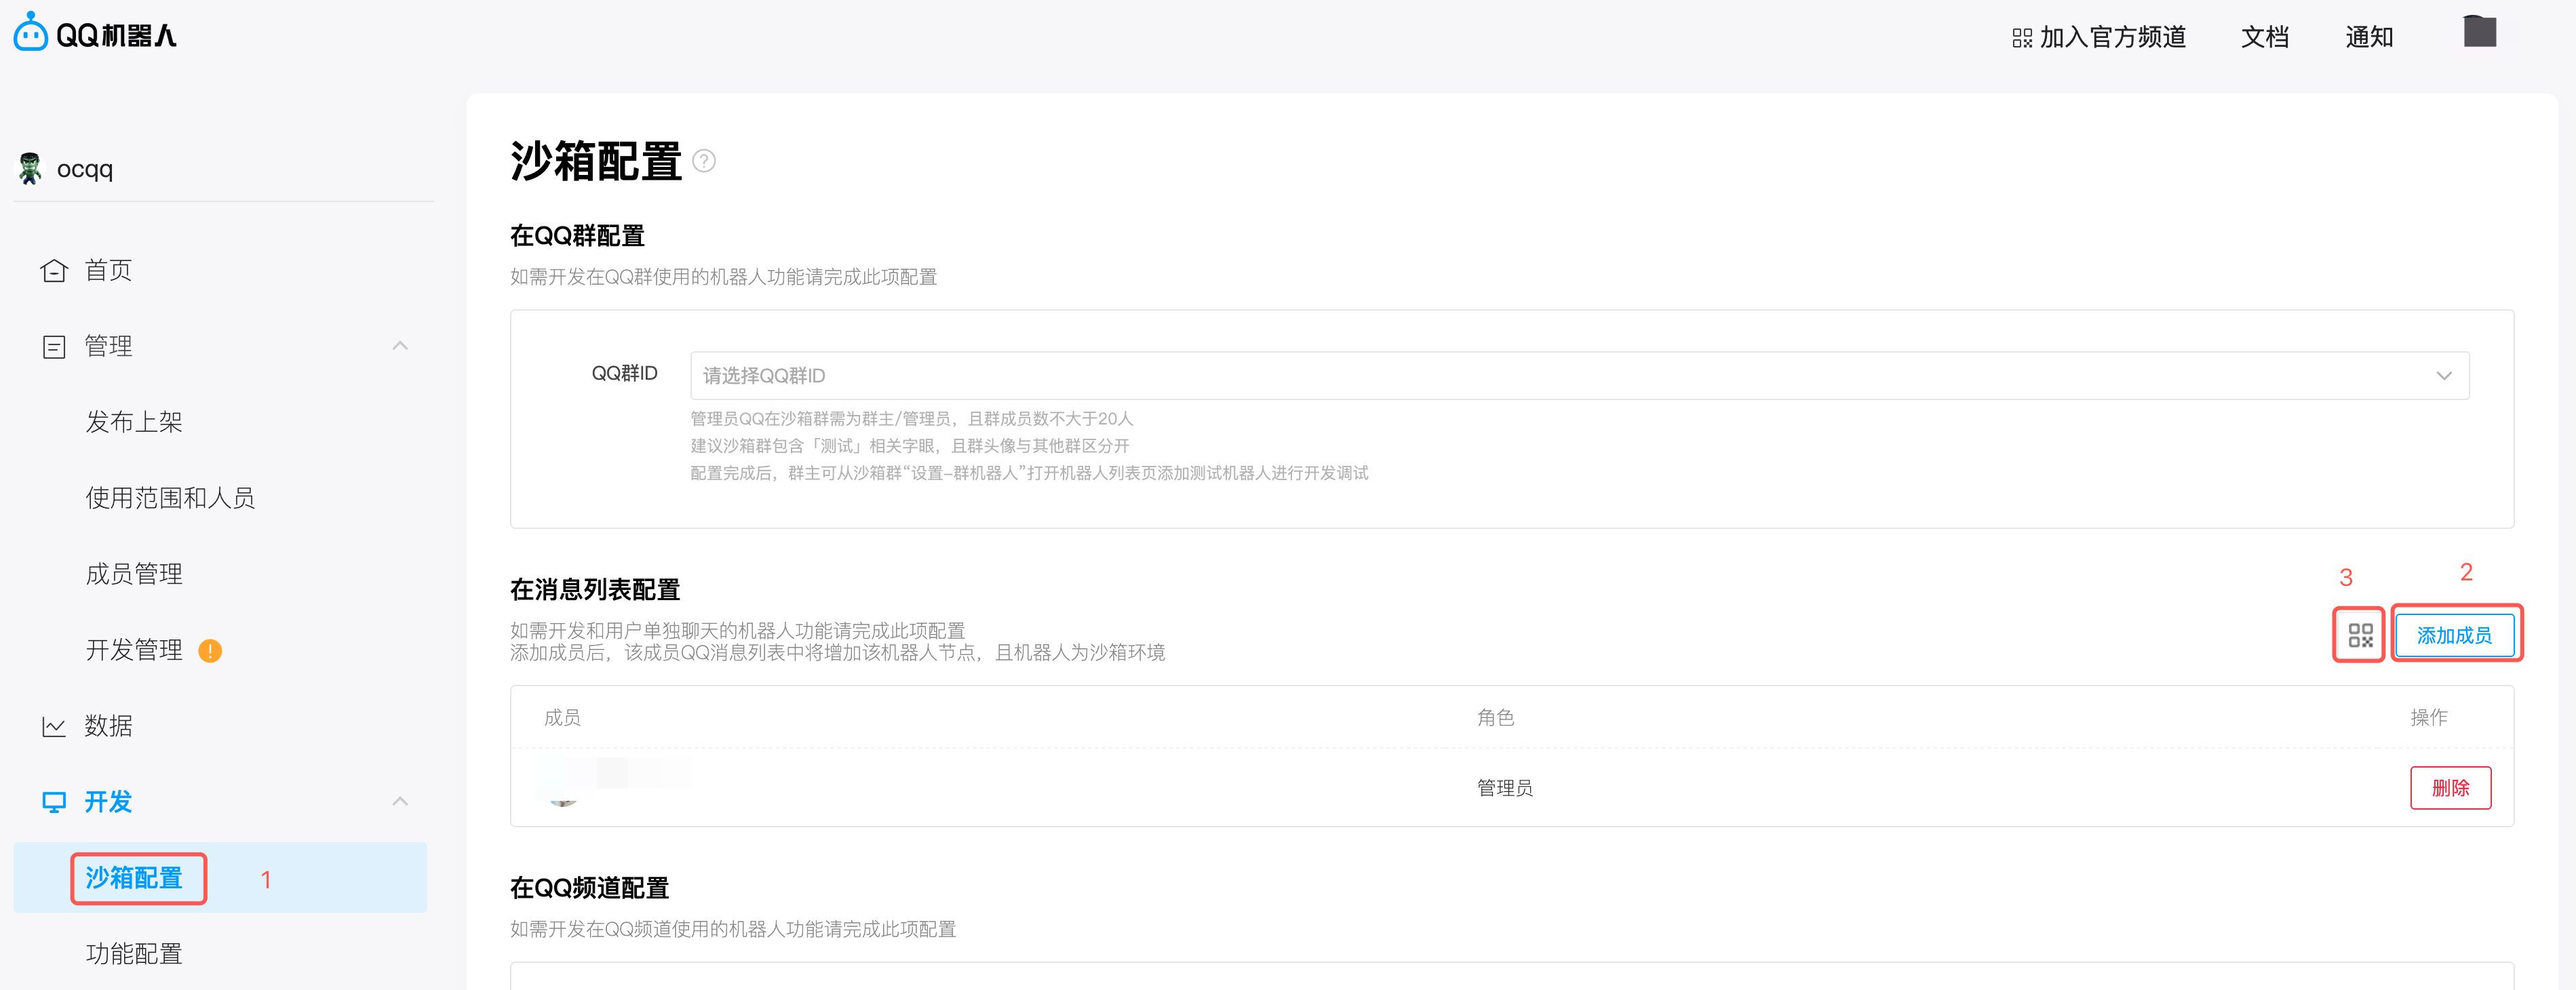Click the user avatar in top right
This screenshot has width=2576, height=990.
2479,33
